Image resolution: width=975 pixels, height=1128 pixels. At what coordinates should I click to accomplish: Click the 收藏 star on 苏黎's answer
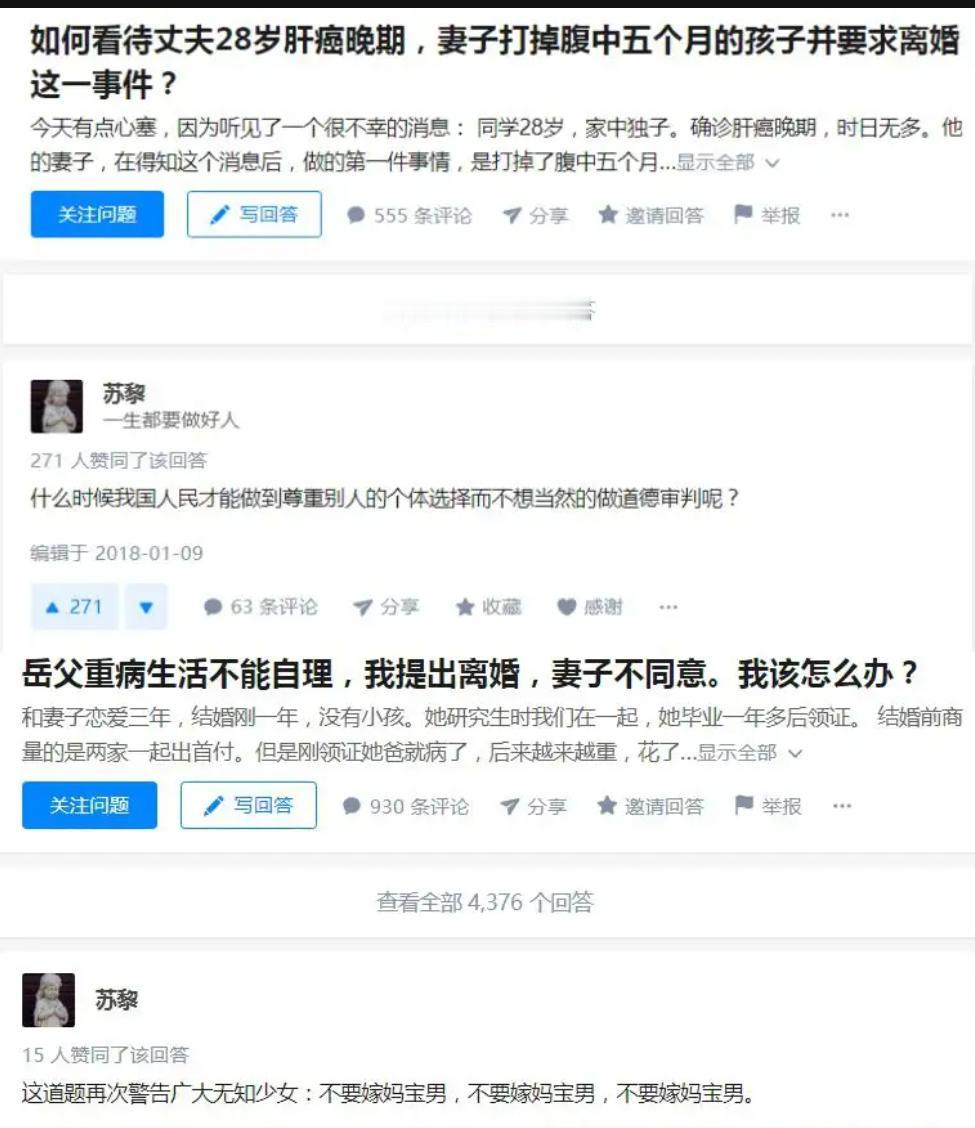(465, 607)
